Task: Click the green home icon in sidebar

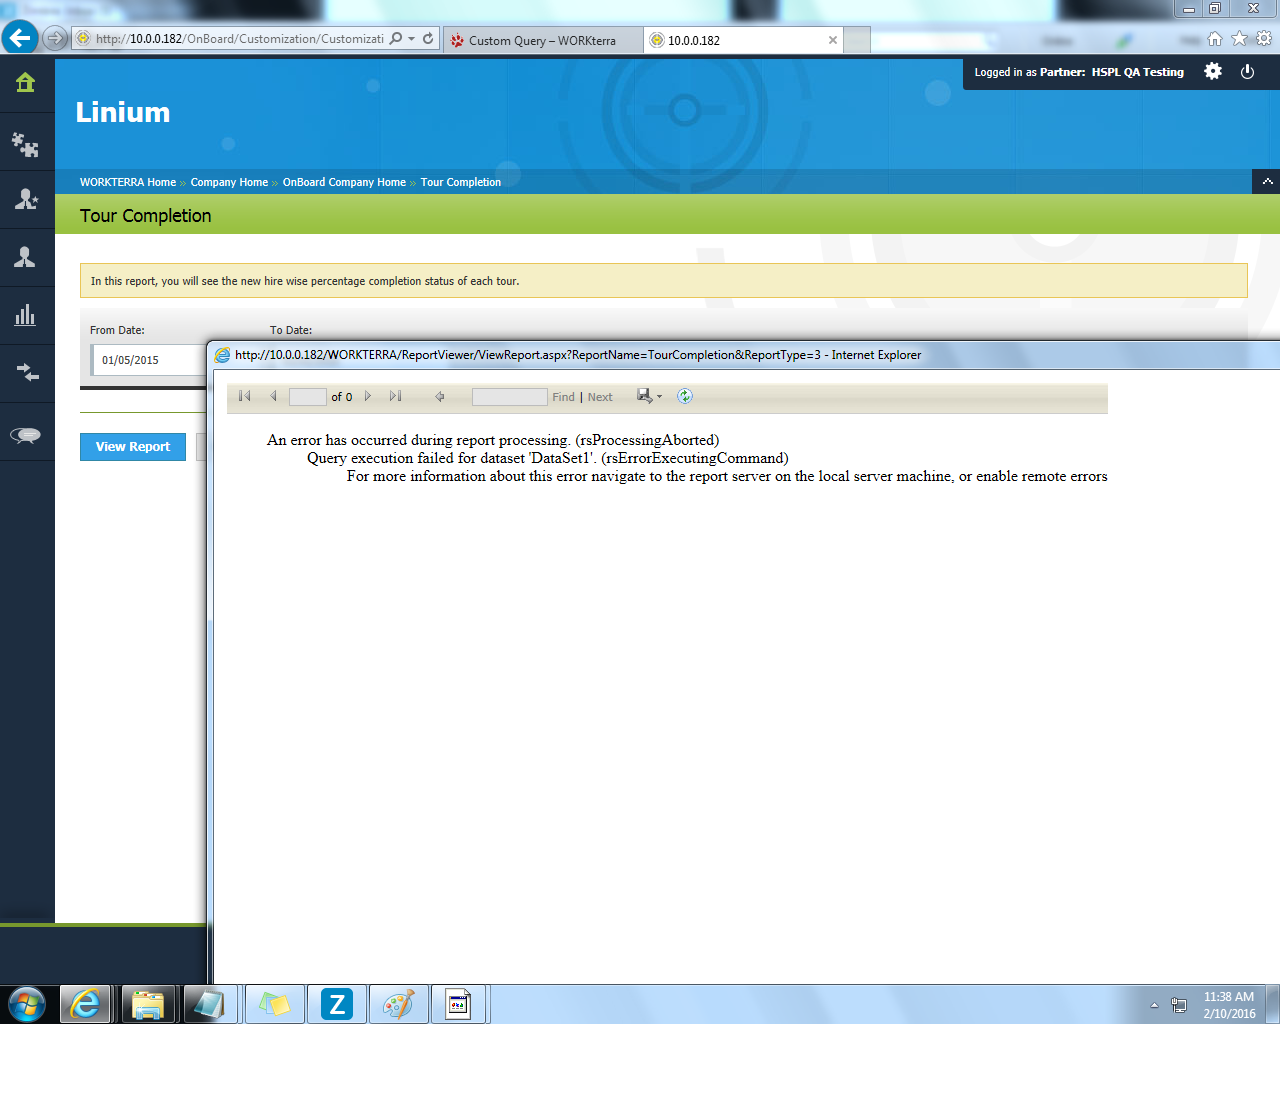Action: pyautogui.click(x=26, y=83)
